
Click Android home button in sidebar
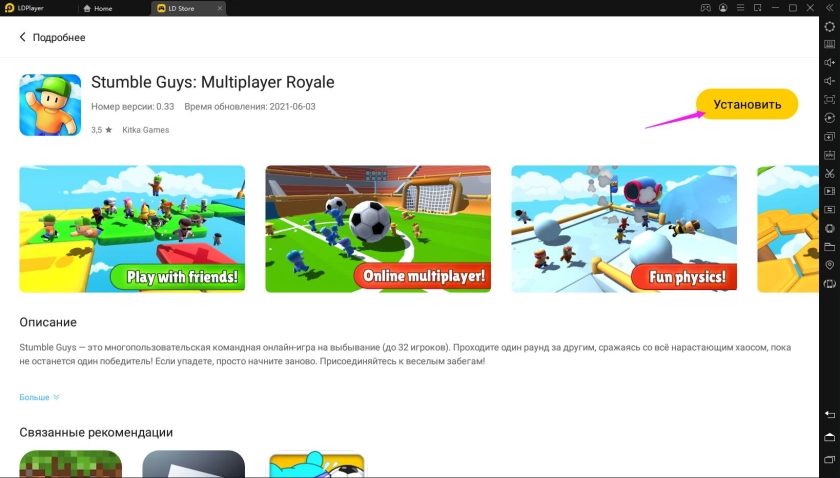point(829,437)
